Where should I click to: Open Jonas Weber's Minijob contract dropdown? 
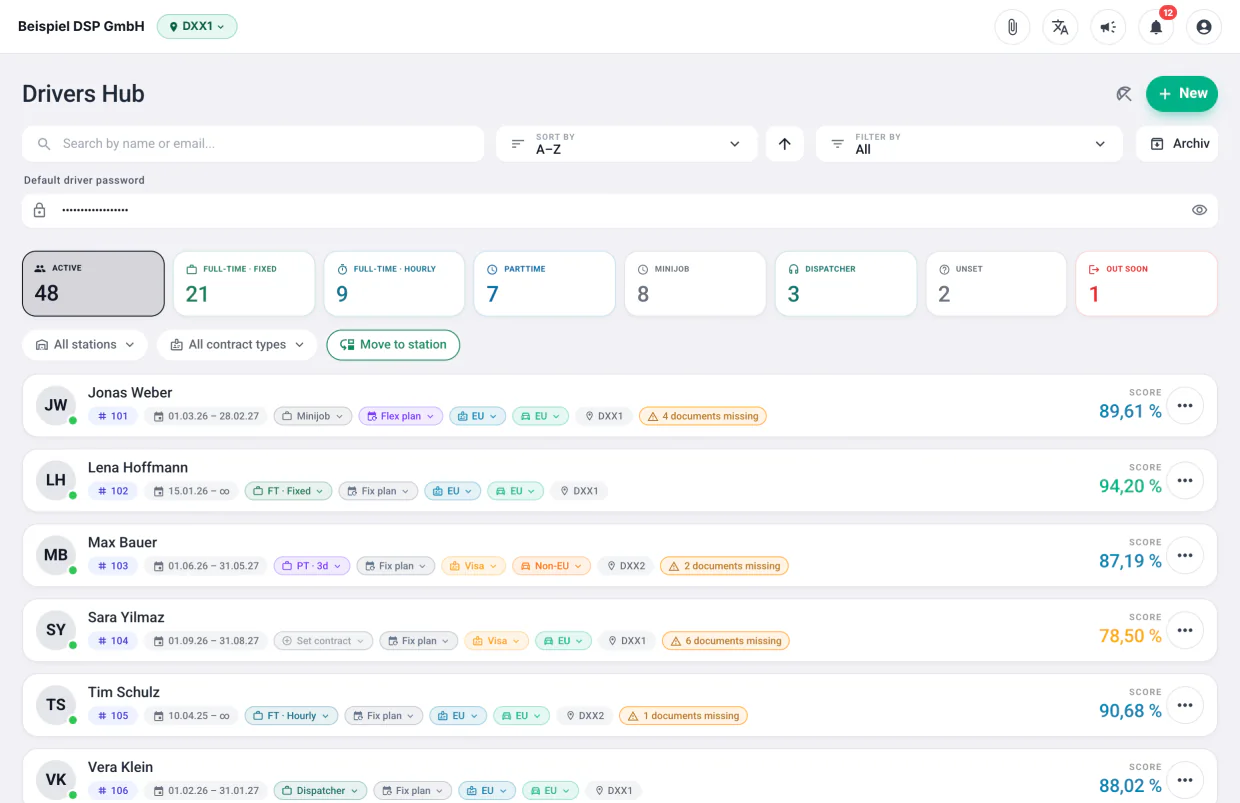pyautogui.click(x=313, y=416)
